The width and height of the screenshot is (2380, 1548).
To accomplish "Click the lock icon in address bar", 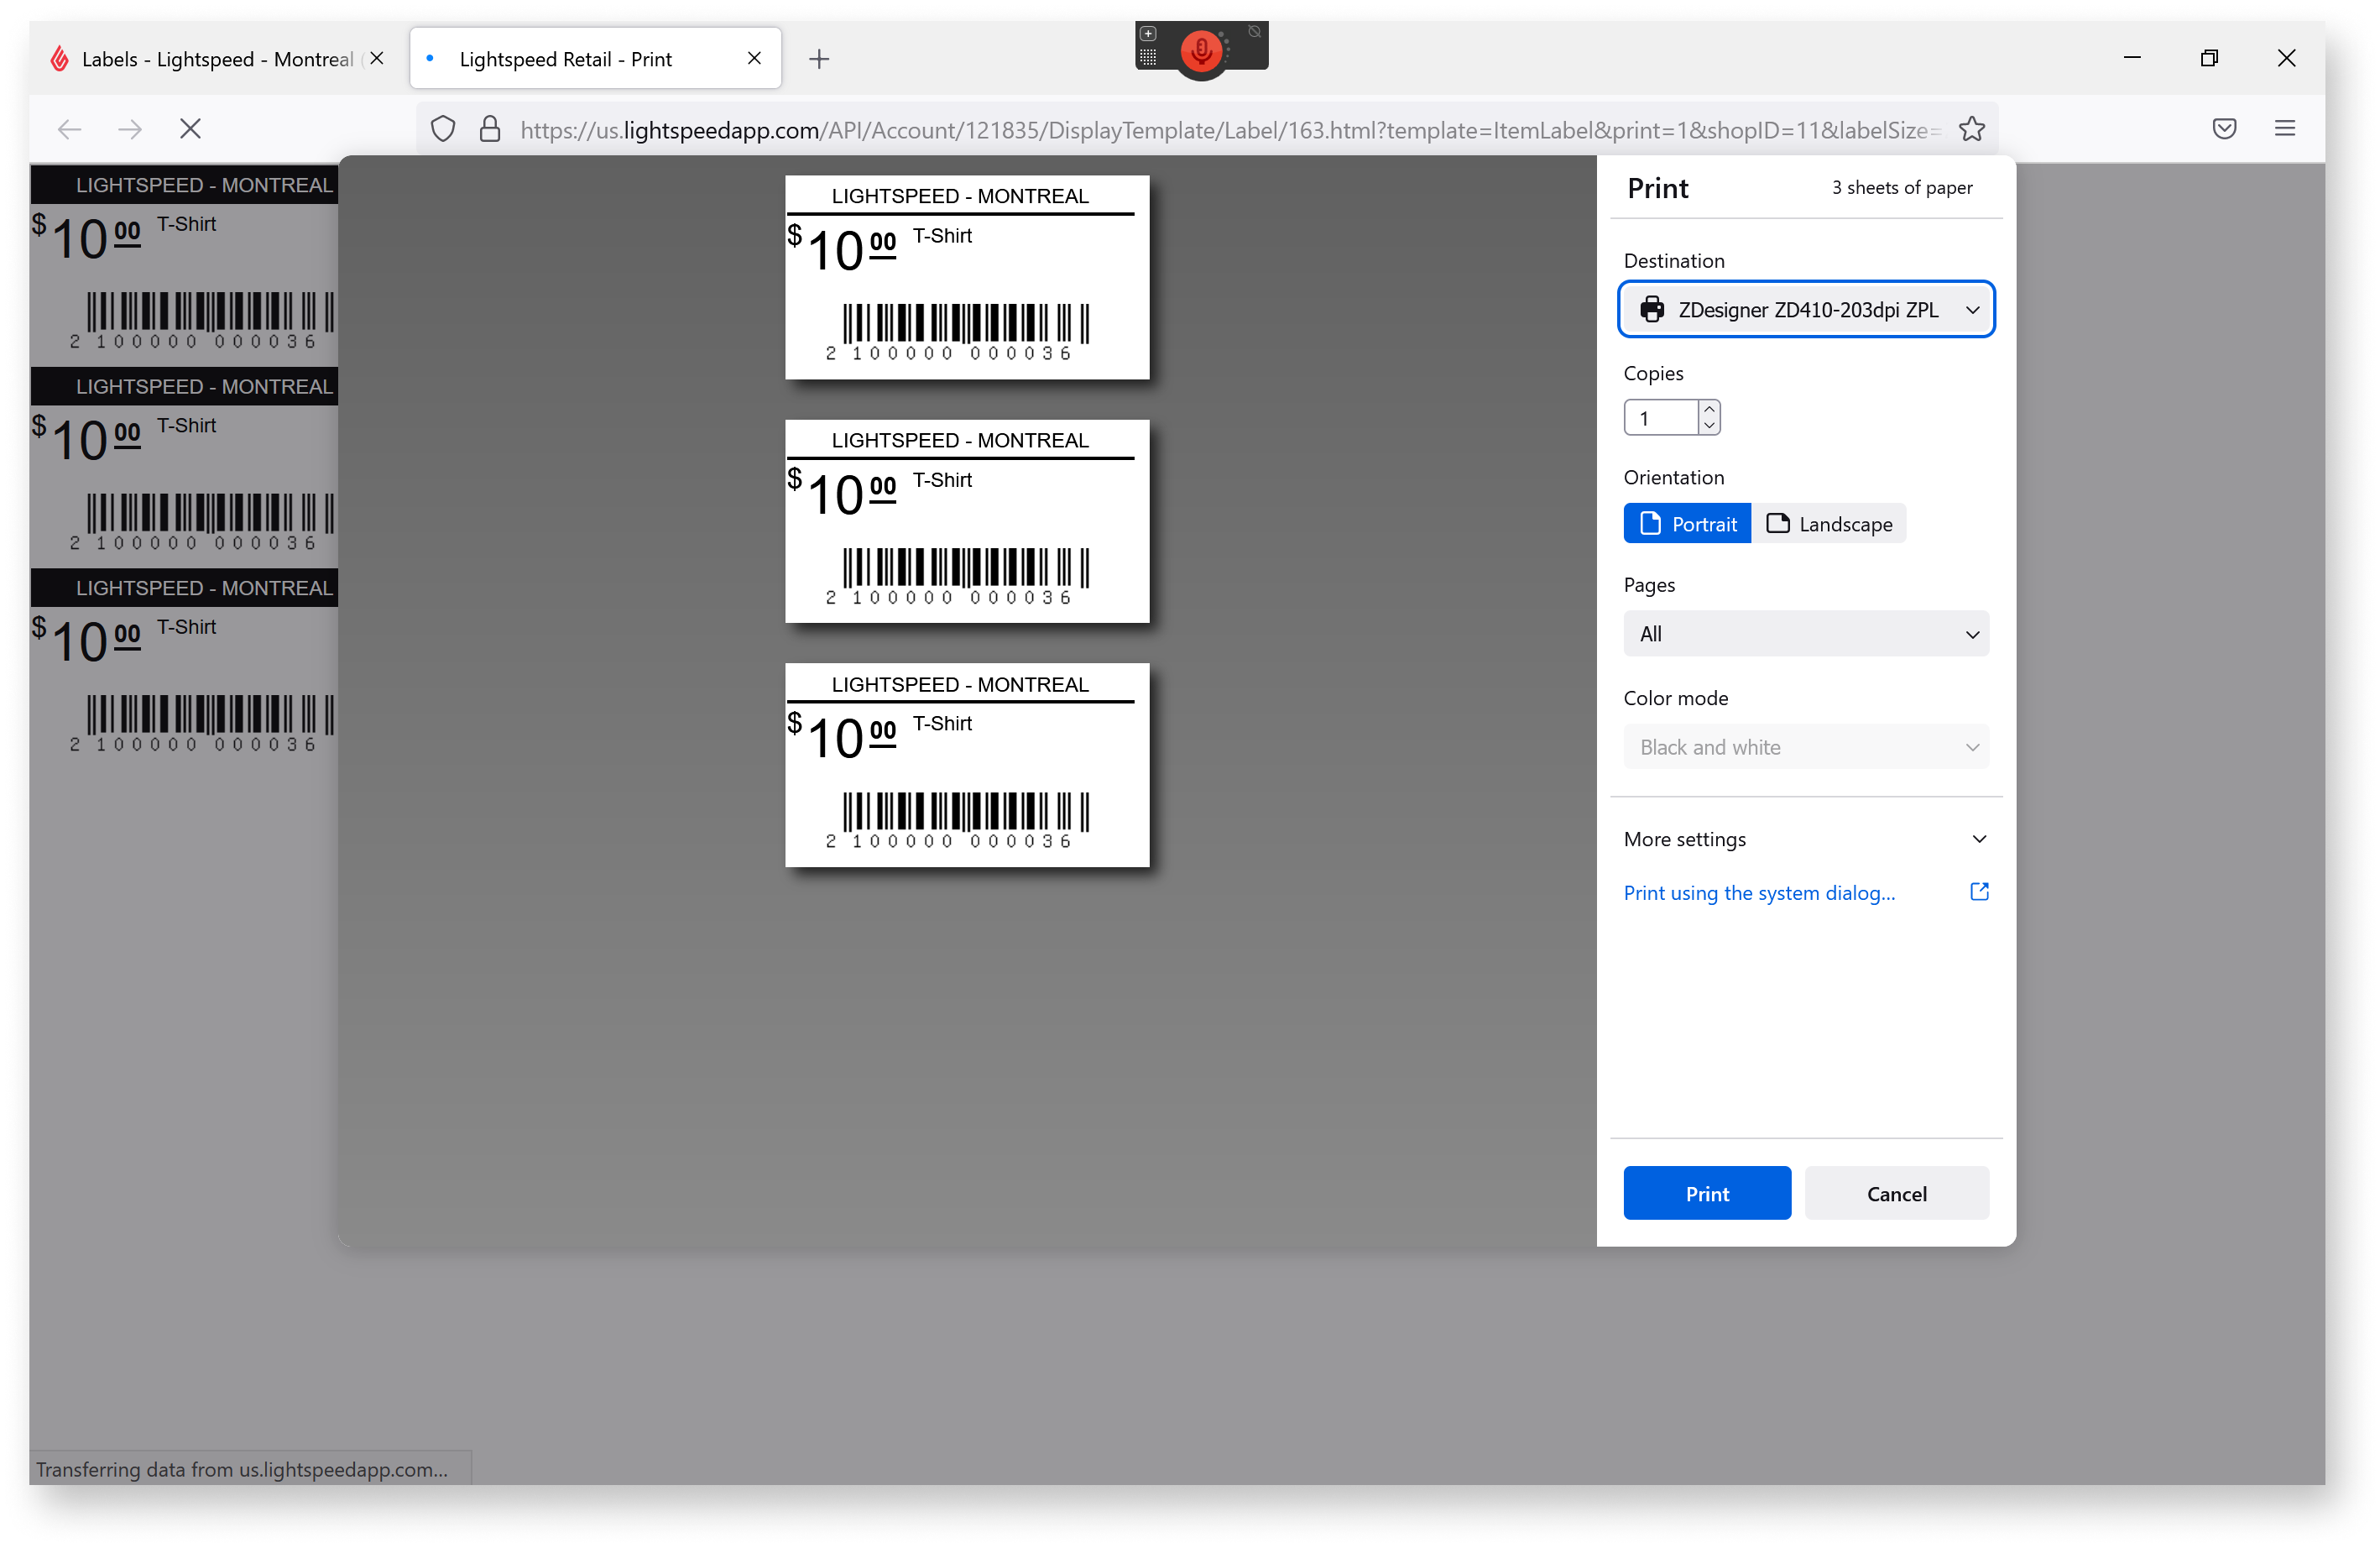I will [489, 128].
